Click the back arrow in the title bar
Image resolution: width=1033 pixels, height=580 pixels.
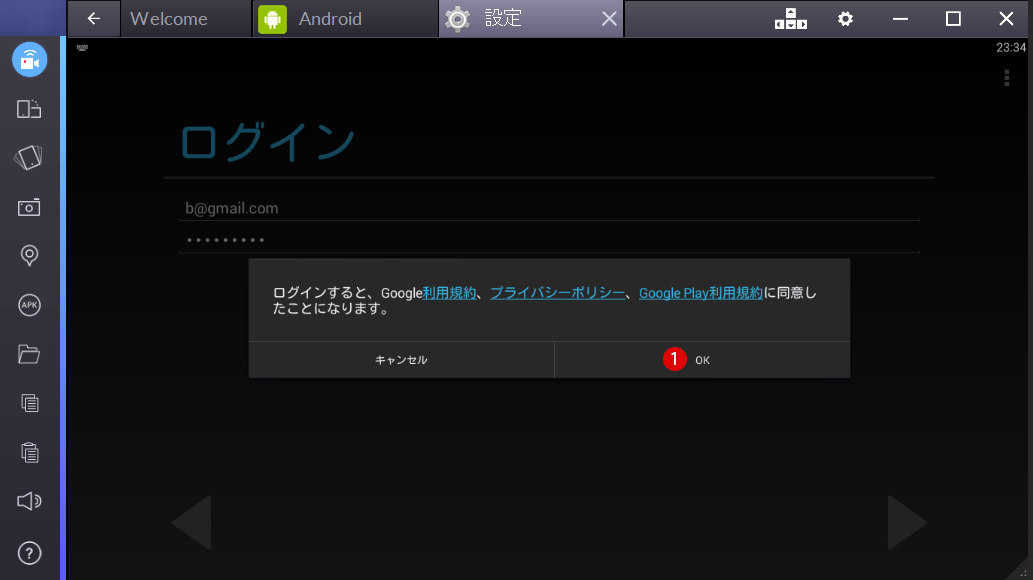94,18
